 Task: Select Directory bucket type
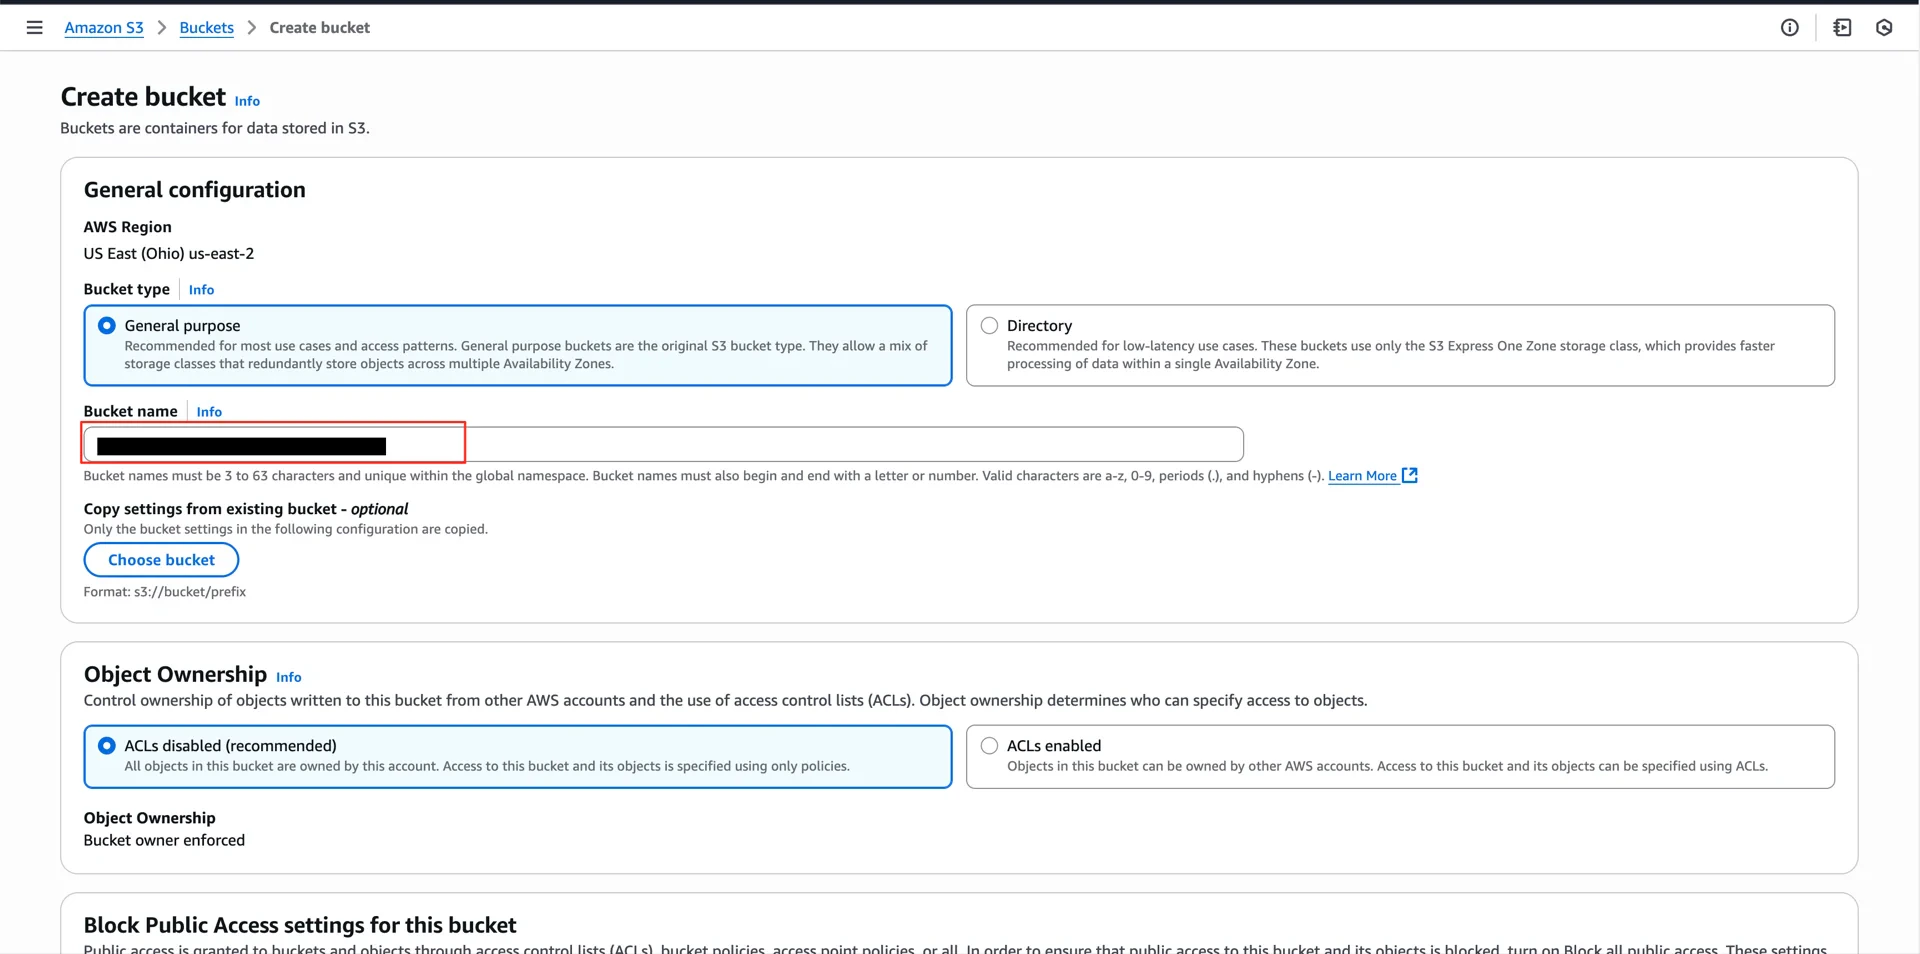point(1400,345)
